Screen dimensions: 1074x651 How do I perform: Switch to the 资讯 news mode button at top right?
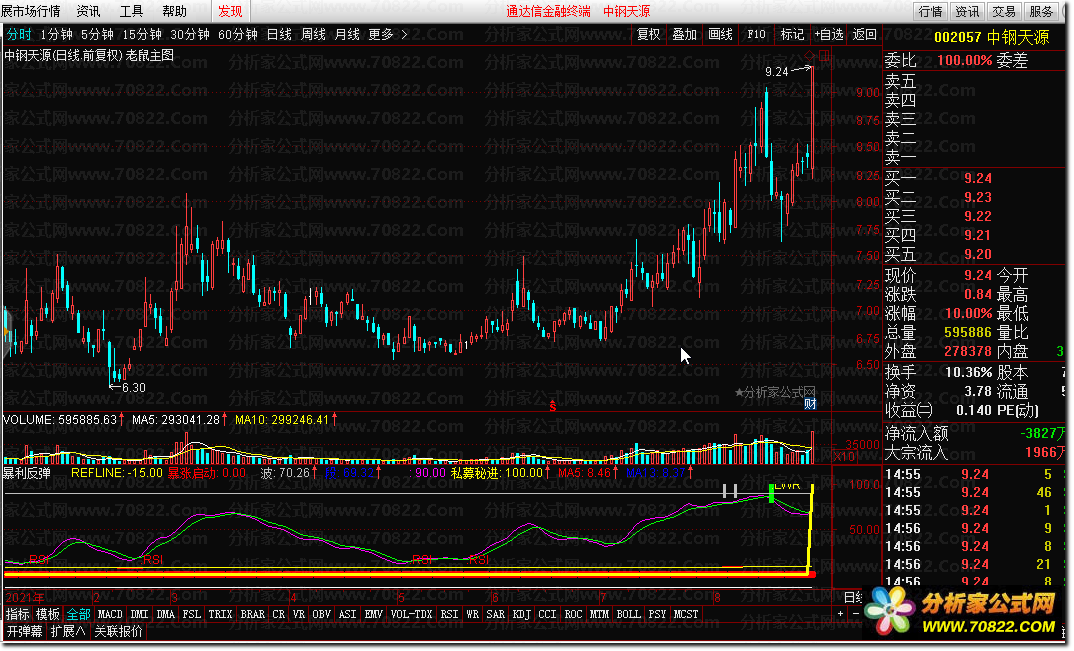click(x=967, y=11)
